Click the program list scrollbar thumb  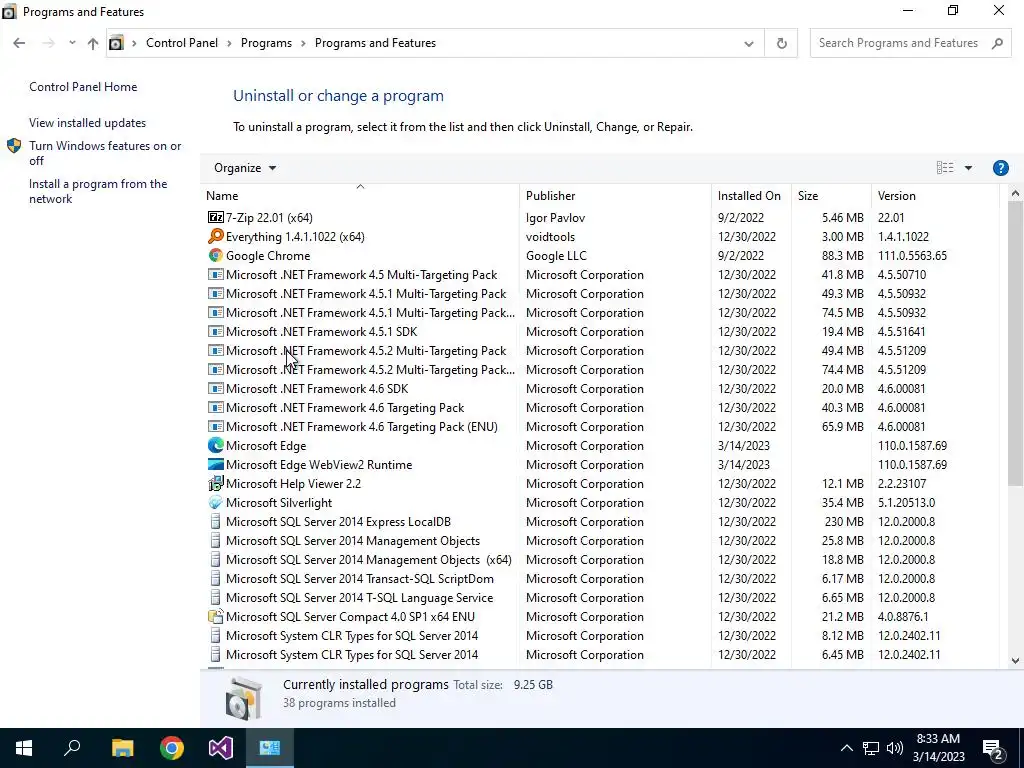tap(1015, 344)
